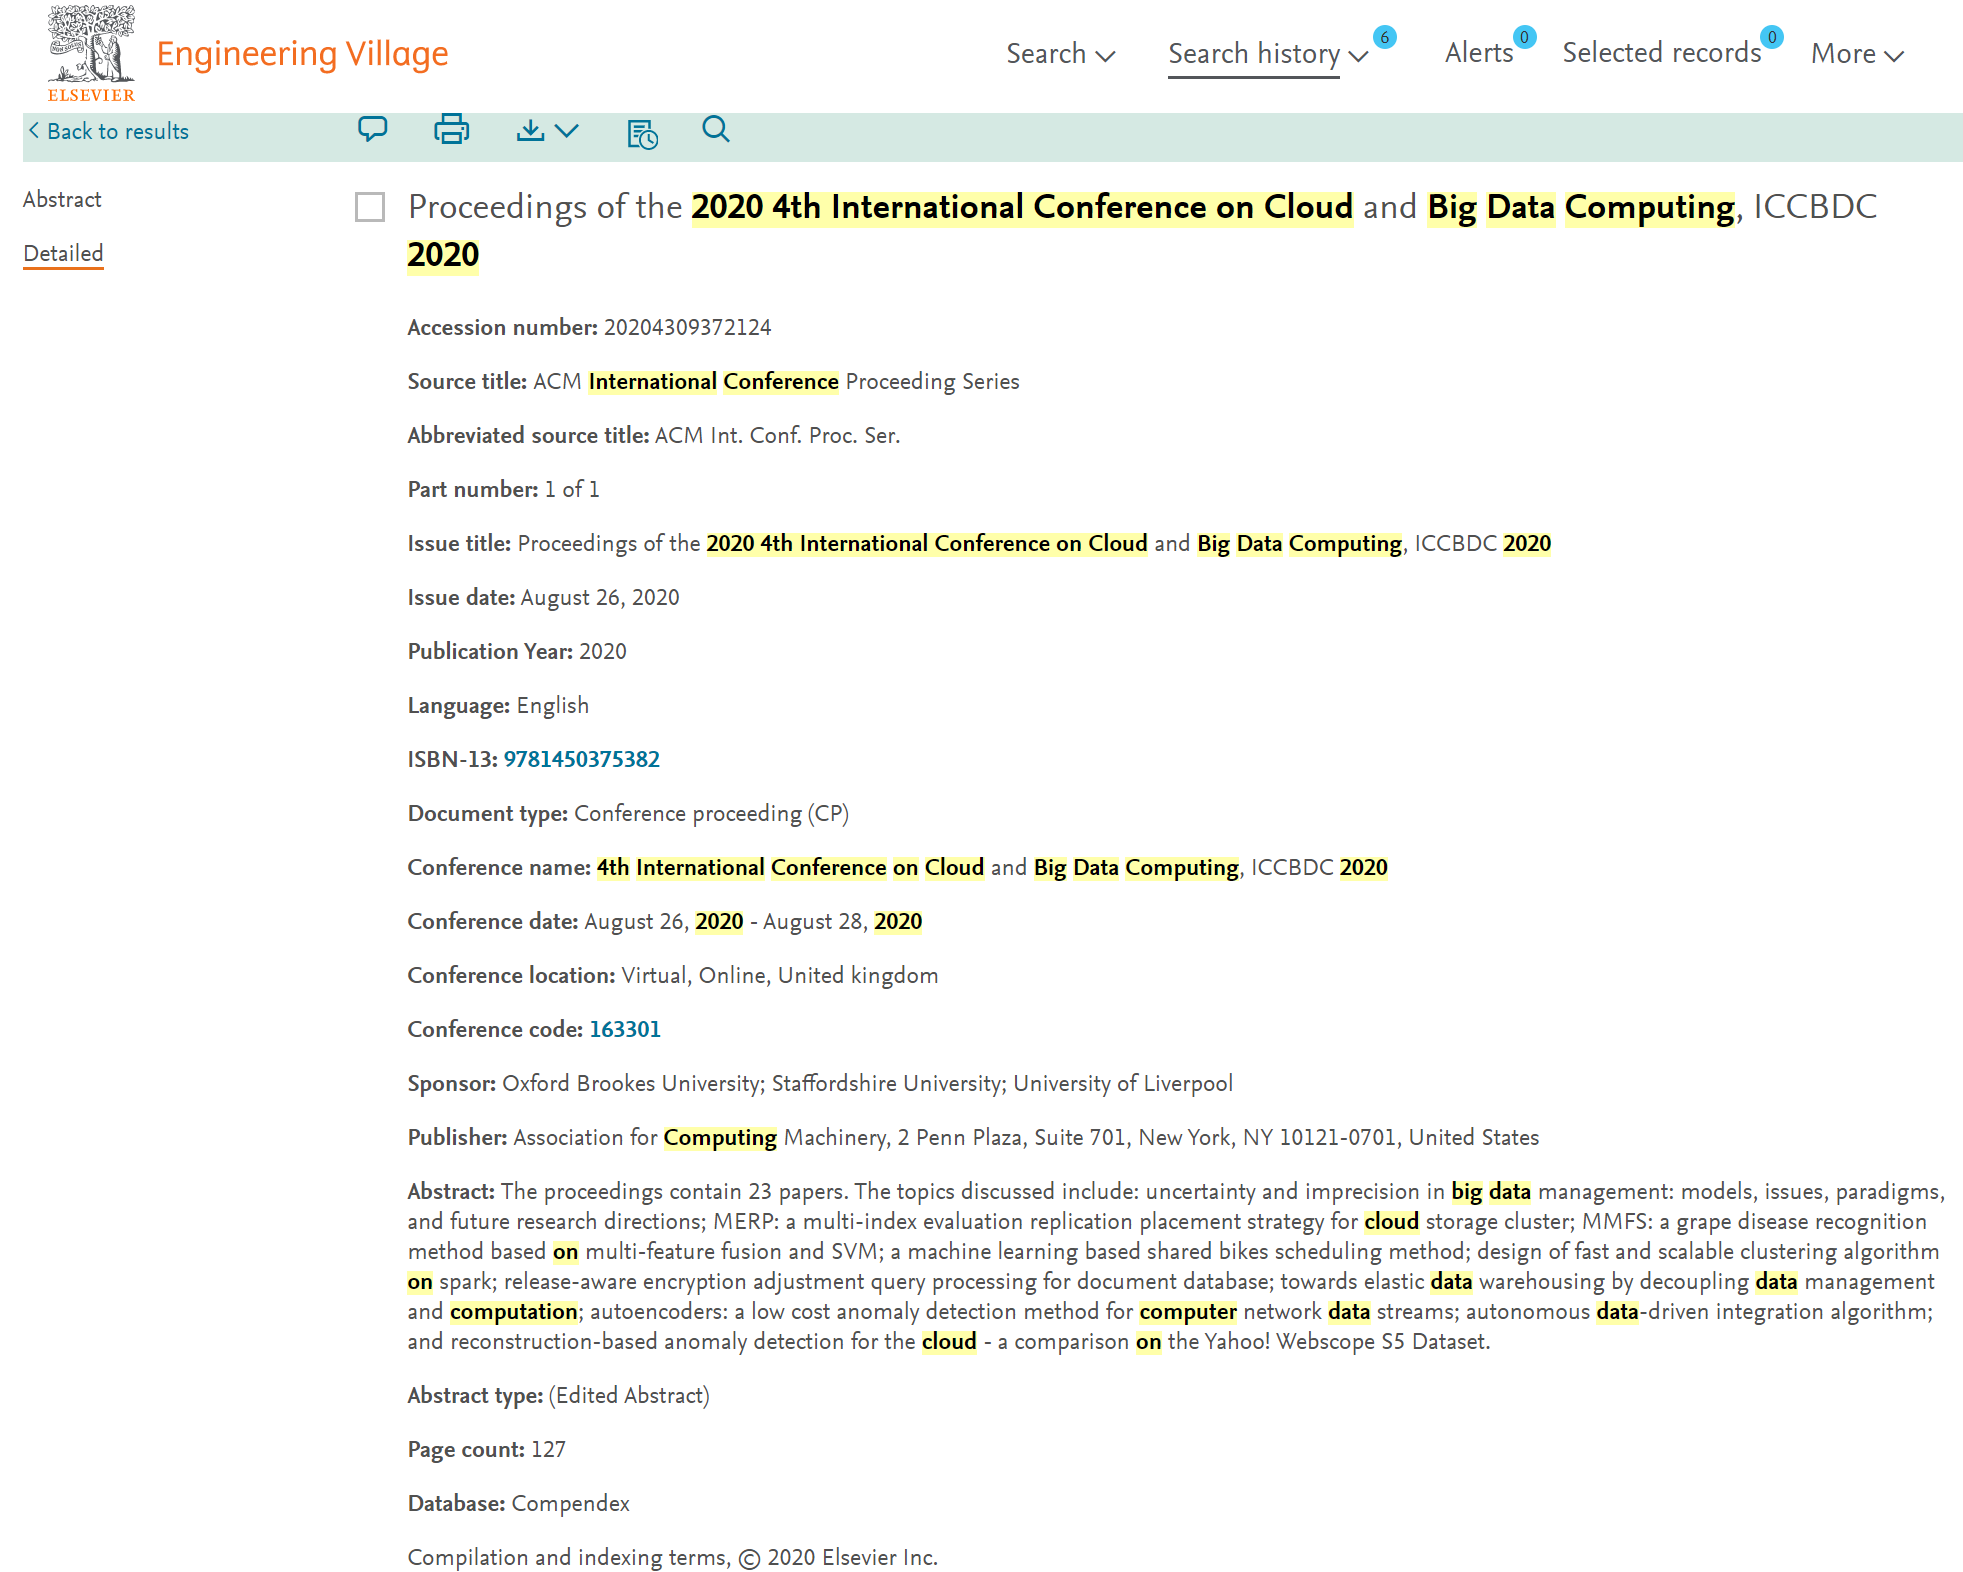Select the record checkbox beside the title
1963x1572 pixels.
(370, 207)
